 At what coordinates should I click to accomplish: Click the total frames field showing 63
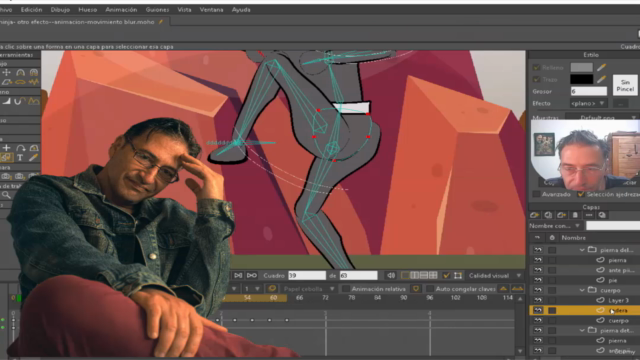coord(358,276)
